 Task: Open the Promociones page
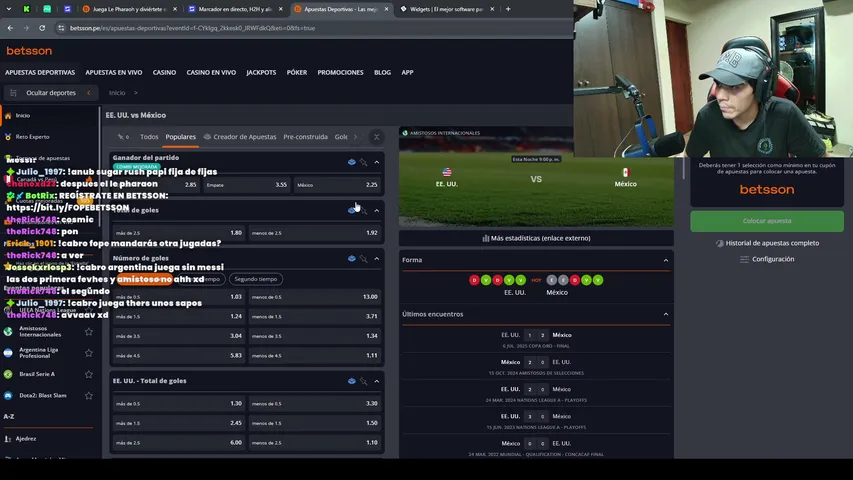341,72
